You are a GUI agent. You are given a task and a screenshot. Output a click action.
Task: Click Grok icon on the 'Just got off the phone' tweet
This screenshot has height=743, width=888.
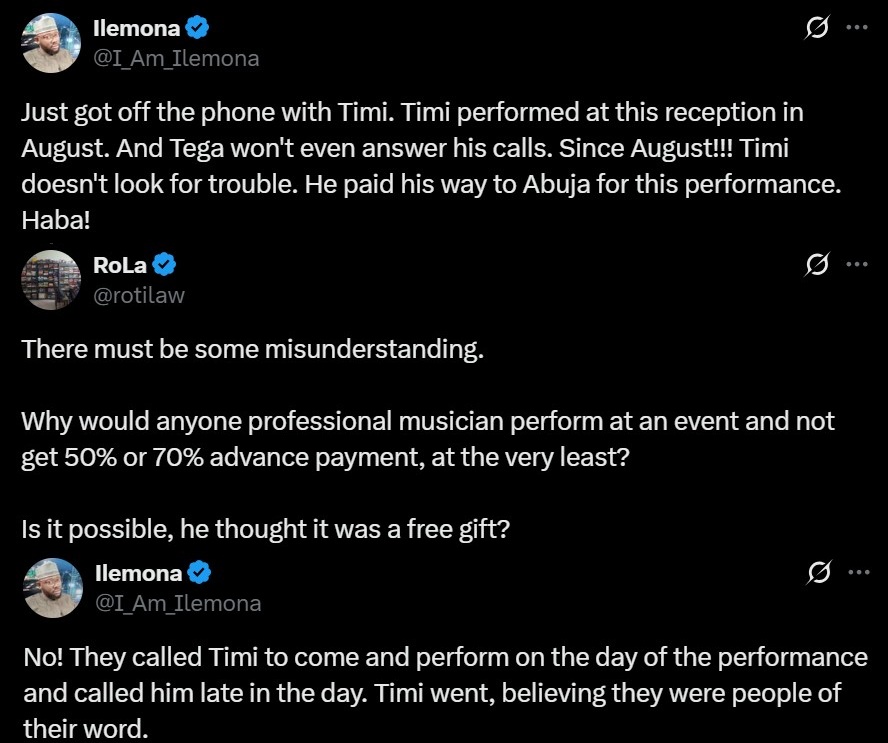817,28
